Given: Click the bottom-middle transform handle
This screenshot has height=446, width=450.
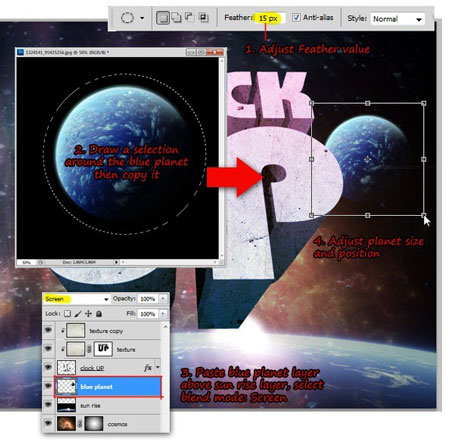Looking at the screenshot, I should 367,215.
